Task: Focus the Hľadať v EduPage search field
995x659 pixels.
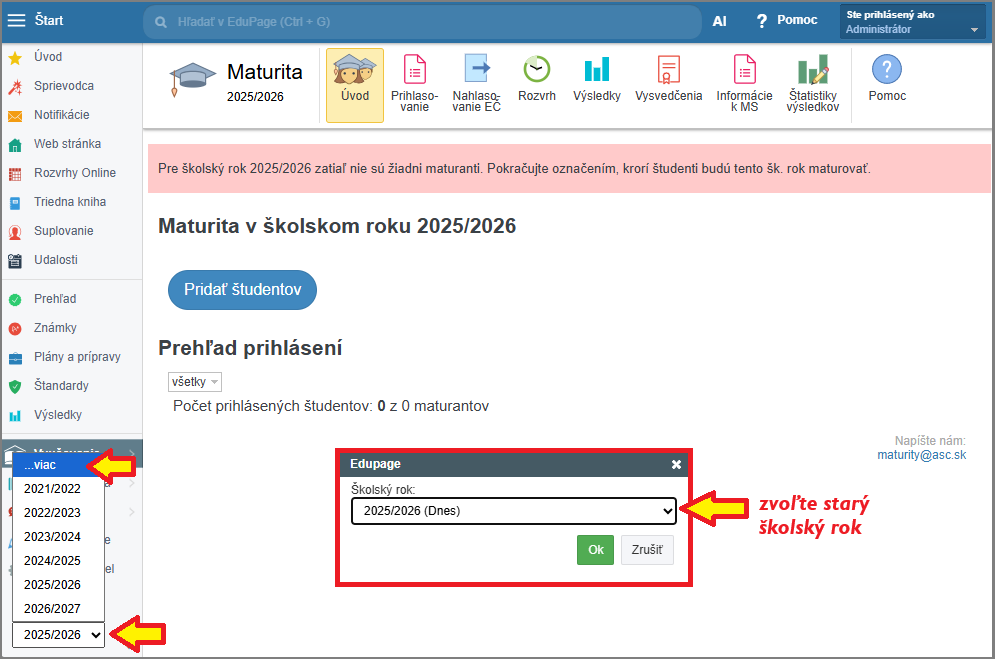Action: tap(421, 21)
